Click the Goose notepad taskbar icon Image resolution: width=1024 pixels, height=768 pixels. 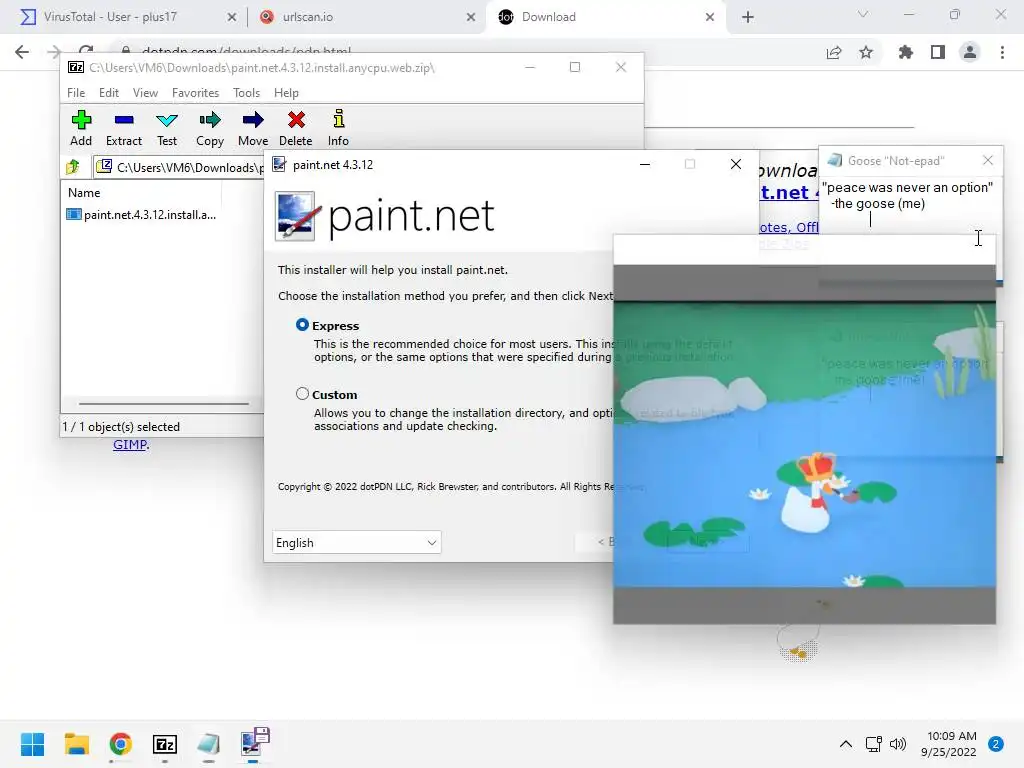click(208, 744)
